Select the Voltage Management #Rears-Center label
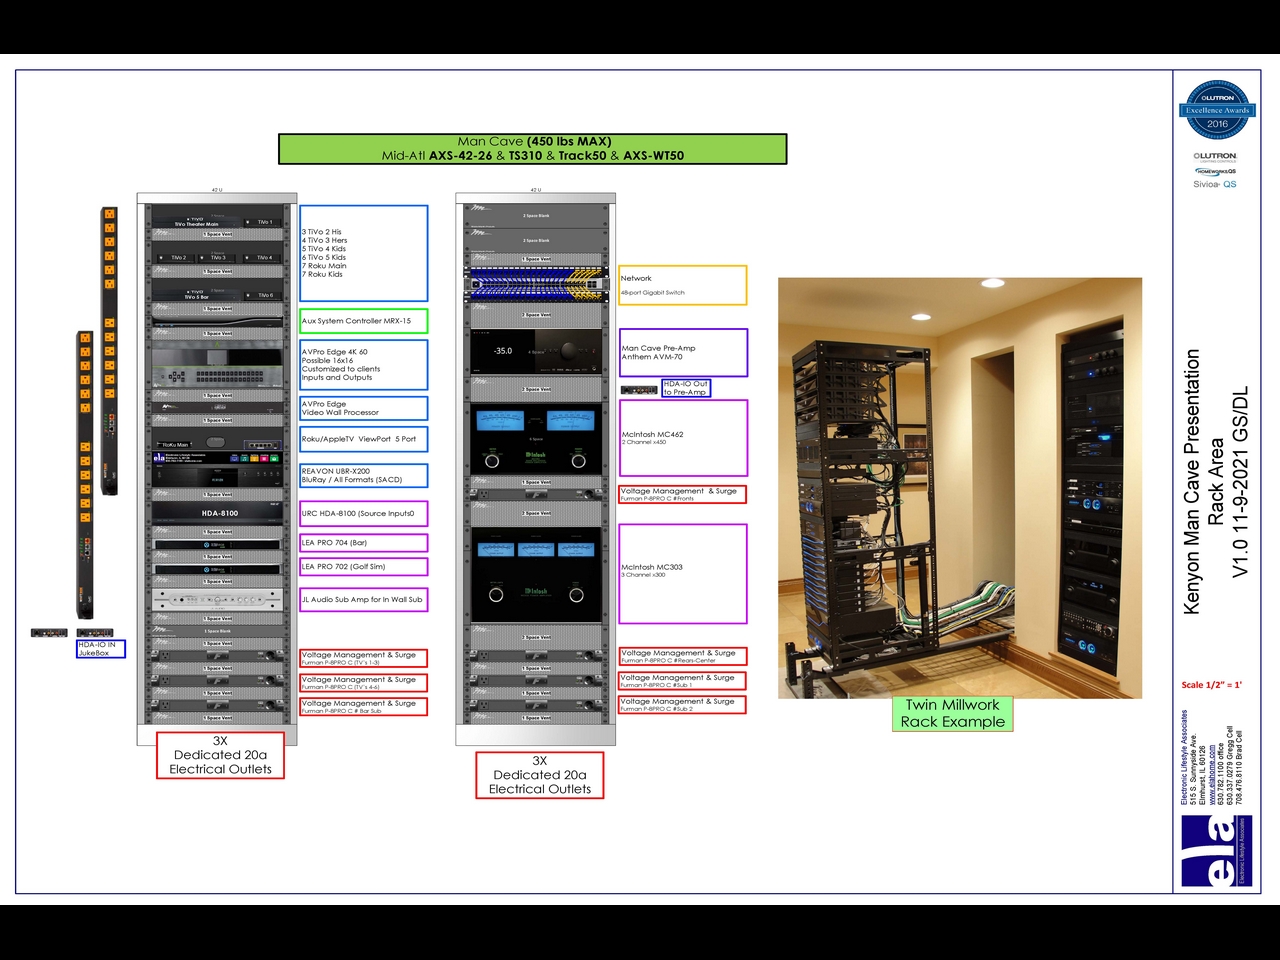 click(x=683, y=656)
